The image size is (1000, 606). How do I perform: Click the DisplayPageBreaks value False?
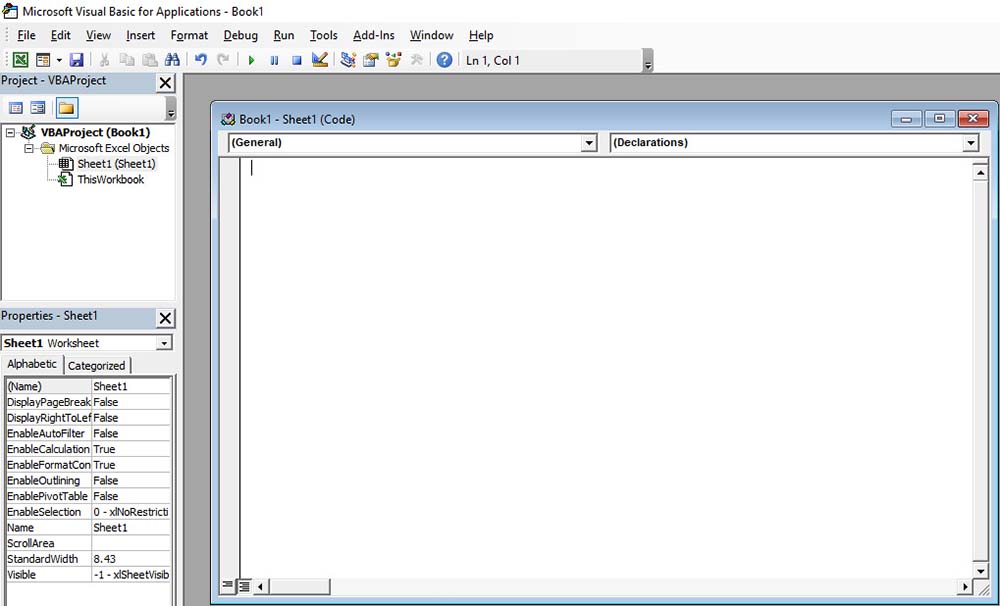(x=131, y=402)
